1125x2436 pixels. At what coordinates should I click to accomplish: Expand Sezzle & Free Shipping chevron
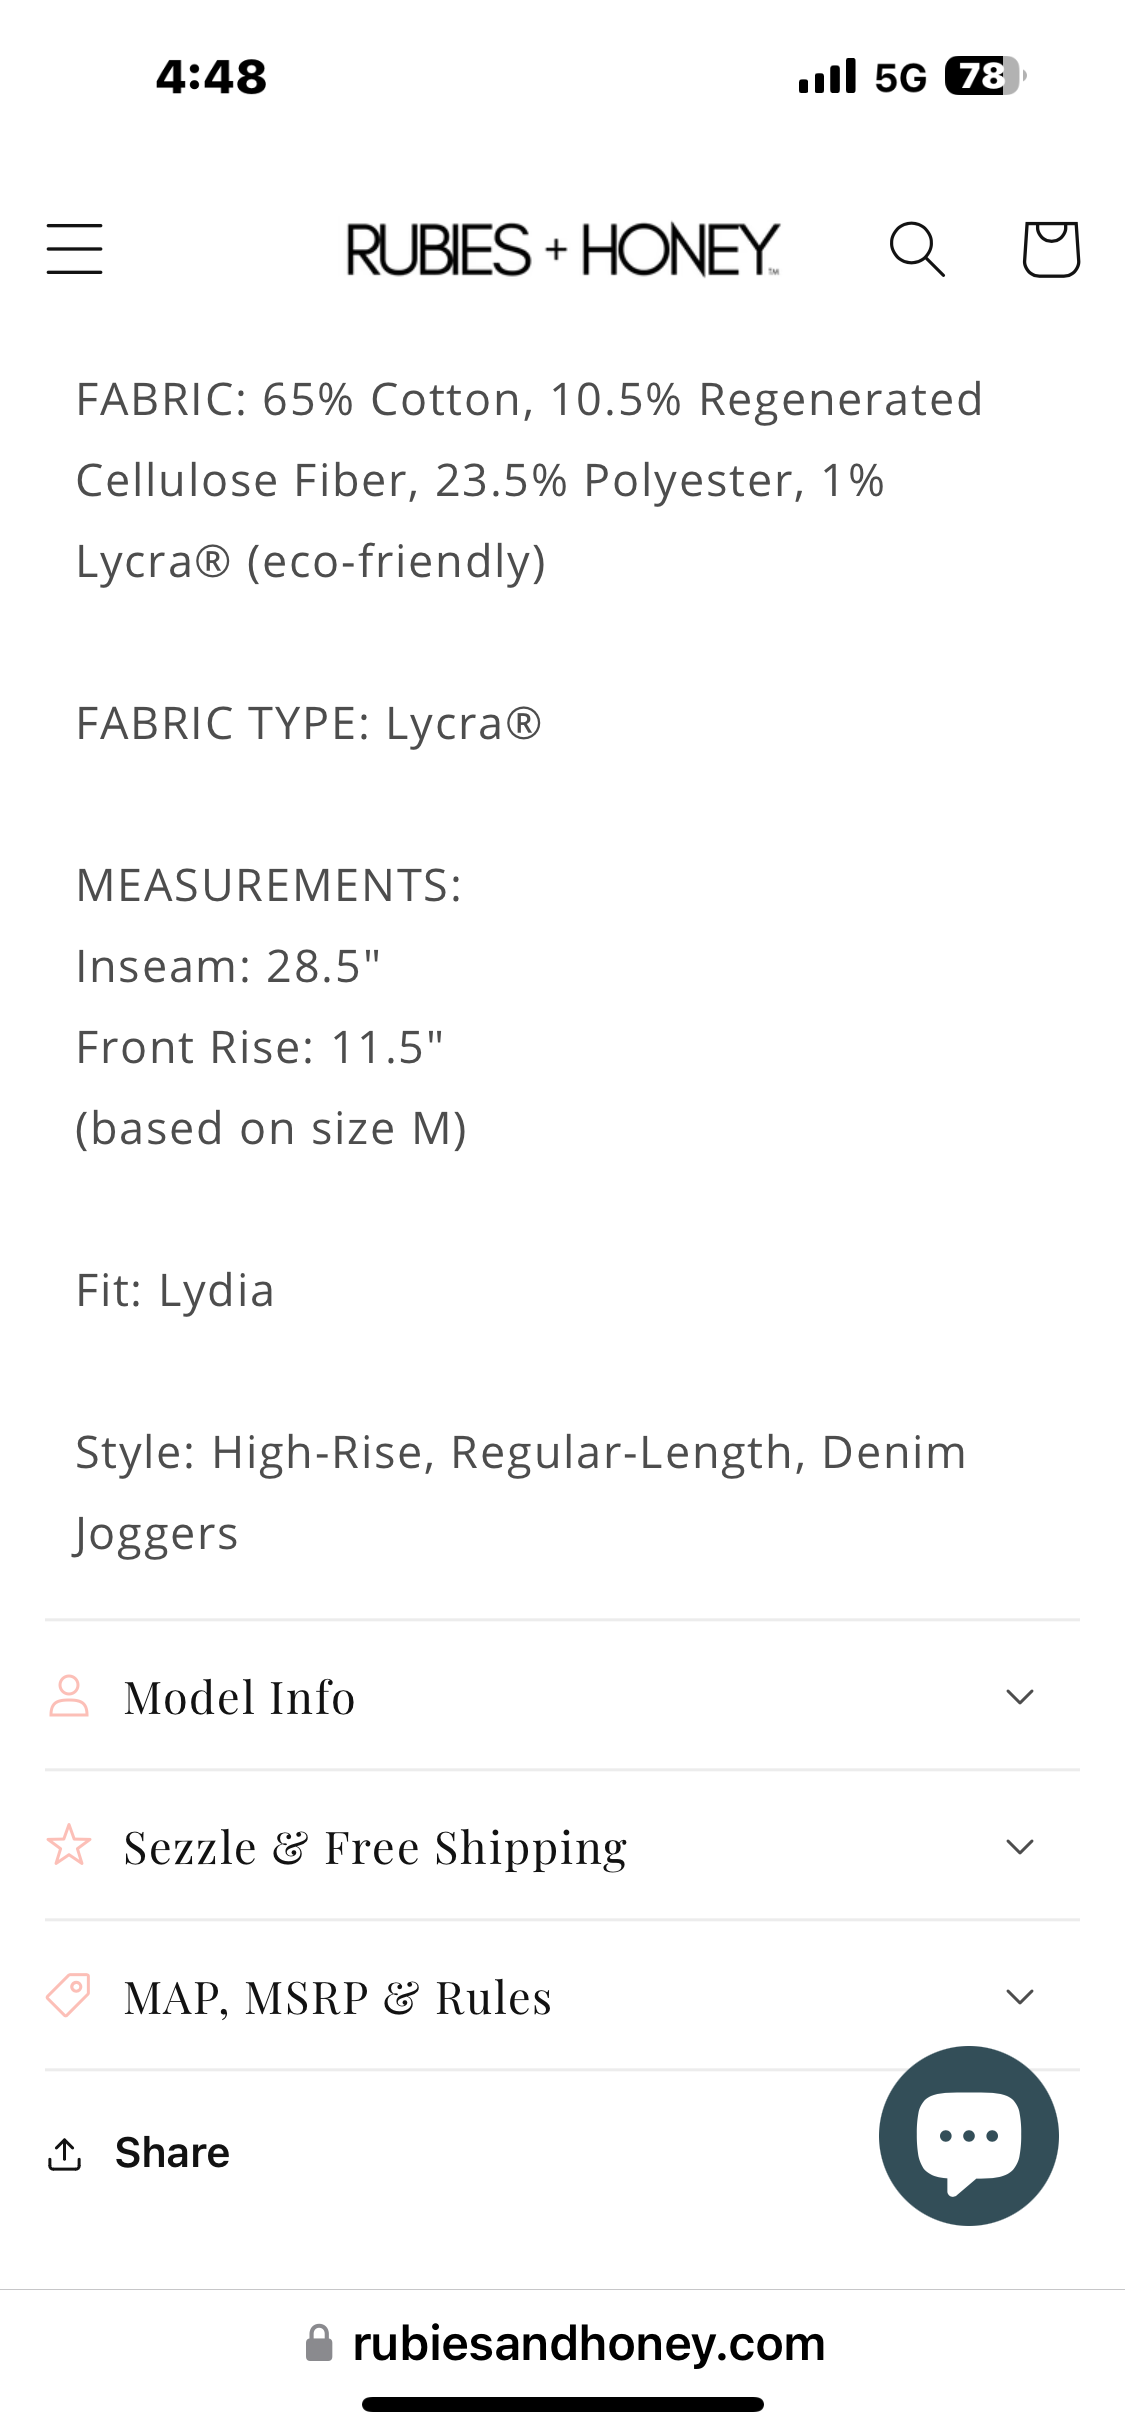pos(1019,1847)
